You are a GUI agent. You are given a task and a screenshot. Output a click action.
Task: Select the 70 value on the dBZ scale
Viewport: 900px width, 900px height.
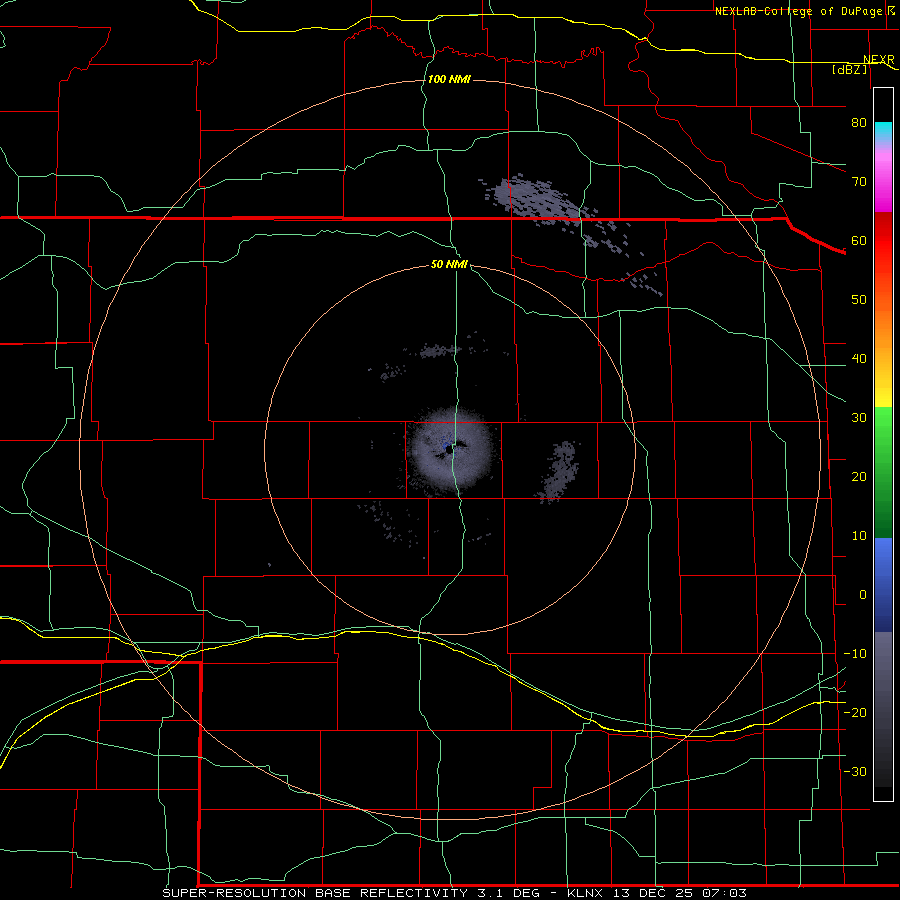pos(859,181)
